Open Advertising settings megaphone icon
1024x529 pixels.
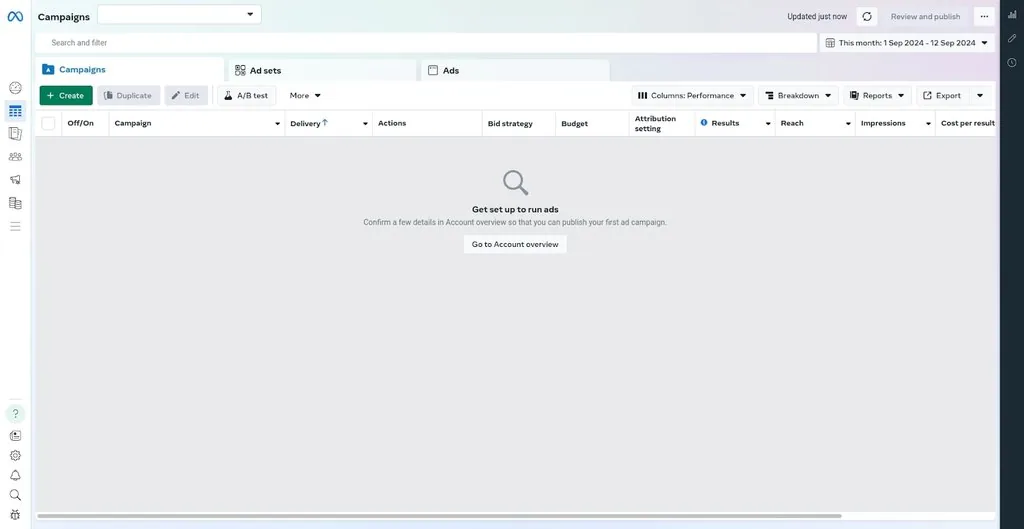(15, 180)
